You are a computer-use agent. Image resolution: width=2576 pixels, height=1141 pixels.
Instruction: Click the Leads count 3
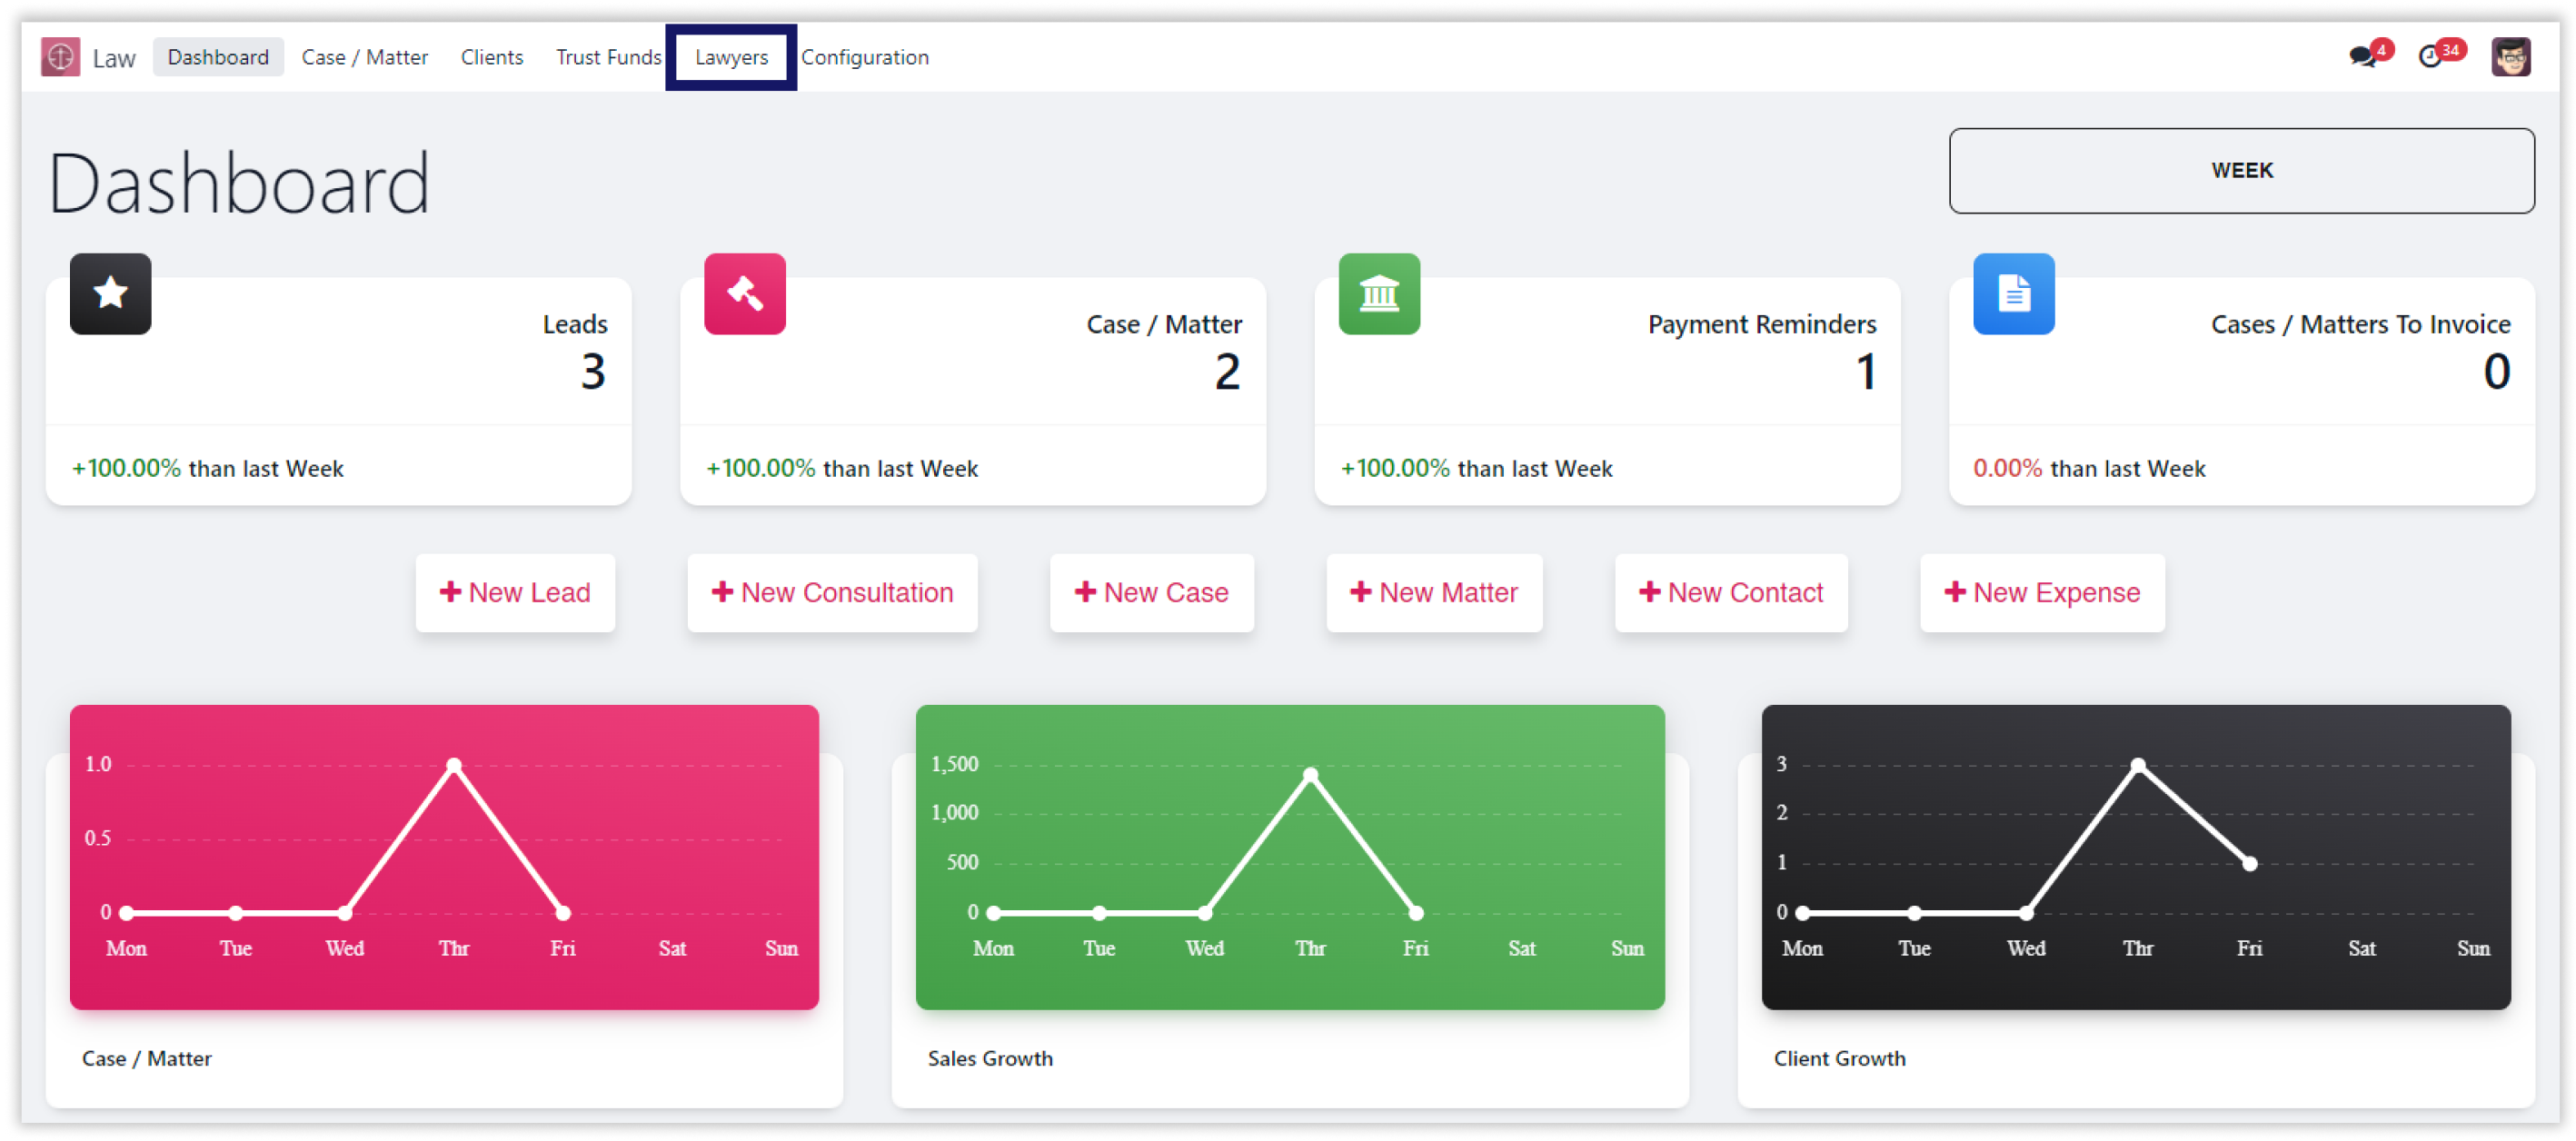(593, 372)
